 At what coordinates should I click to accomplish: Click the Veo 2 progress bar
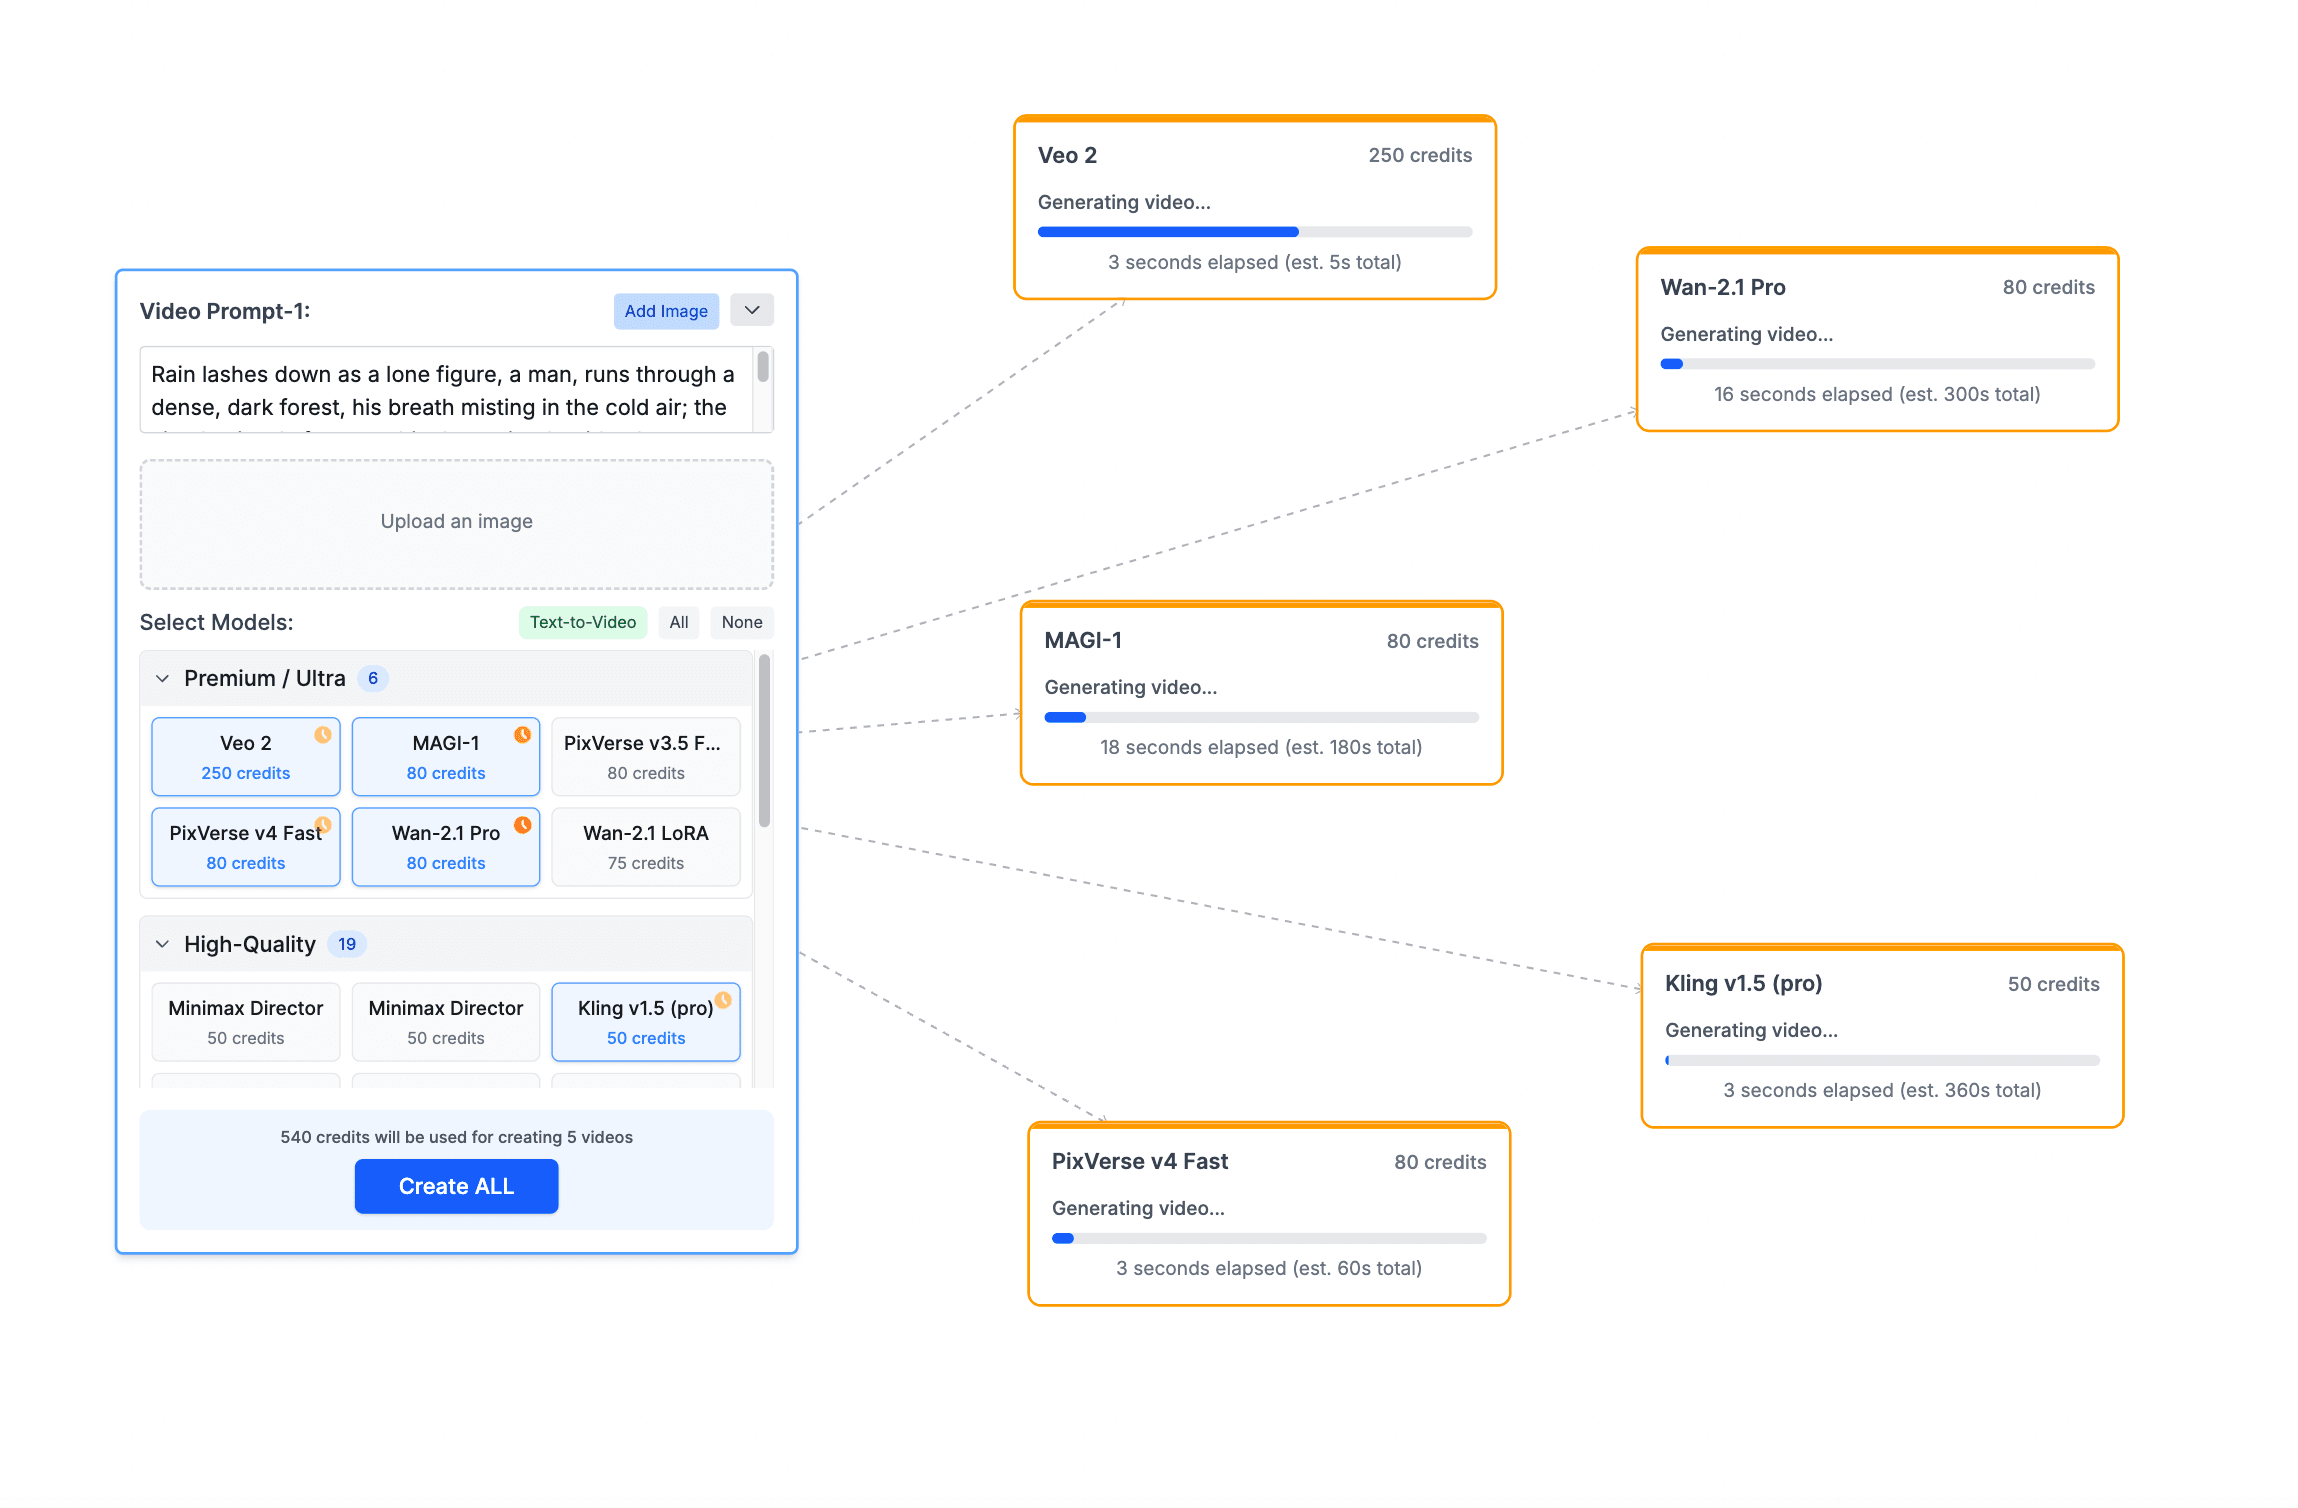(1255, 232)
